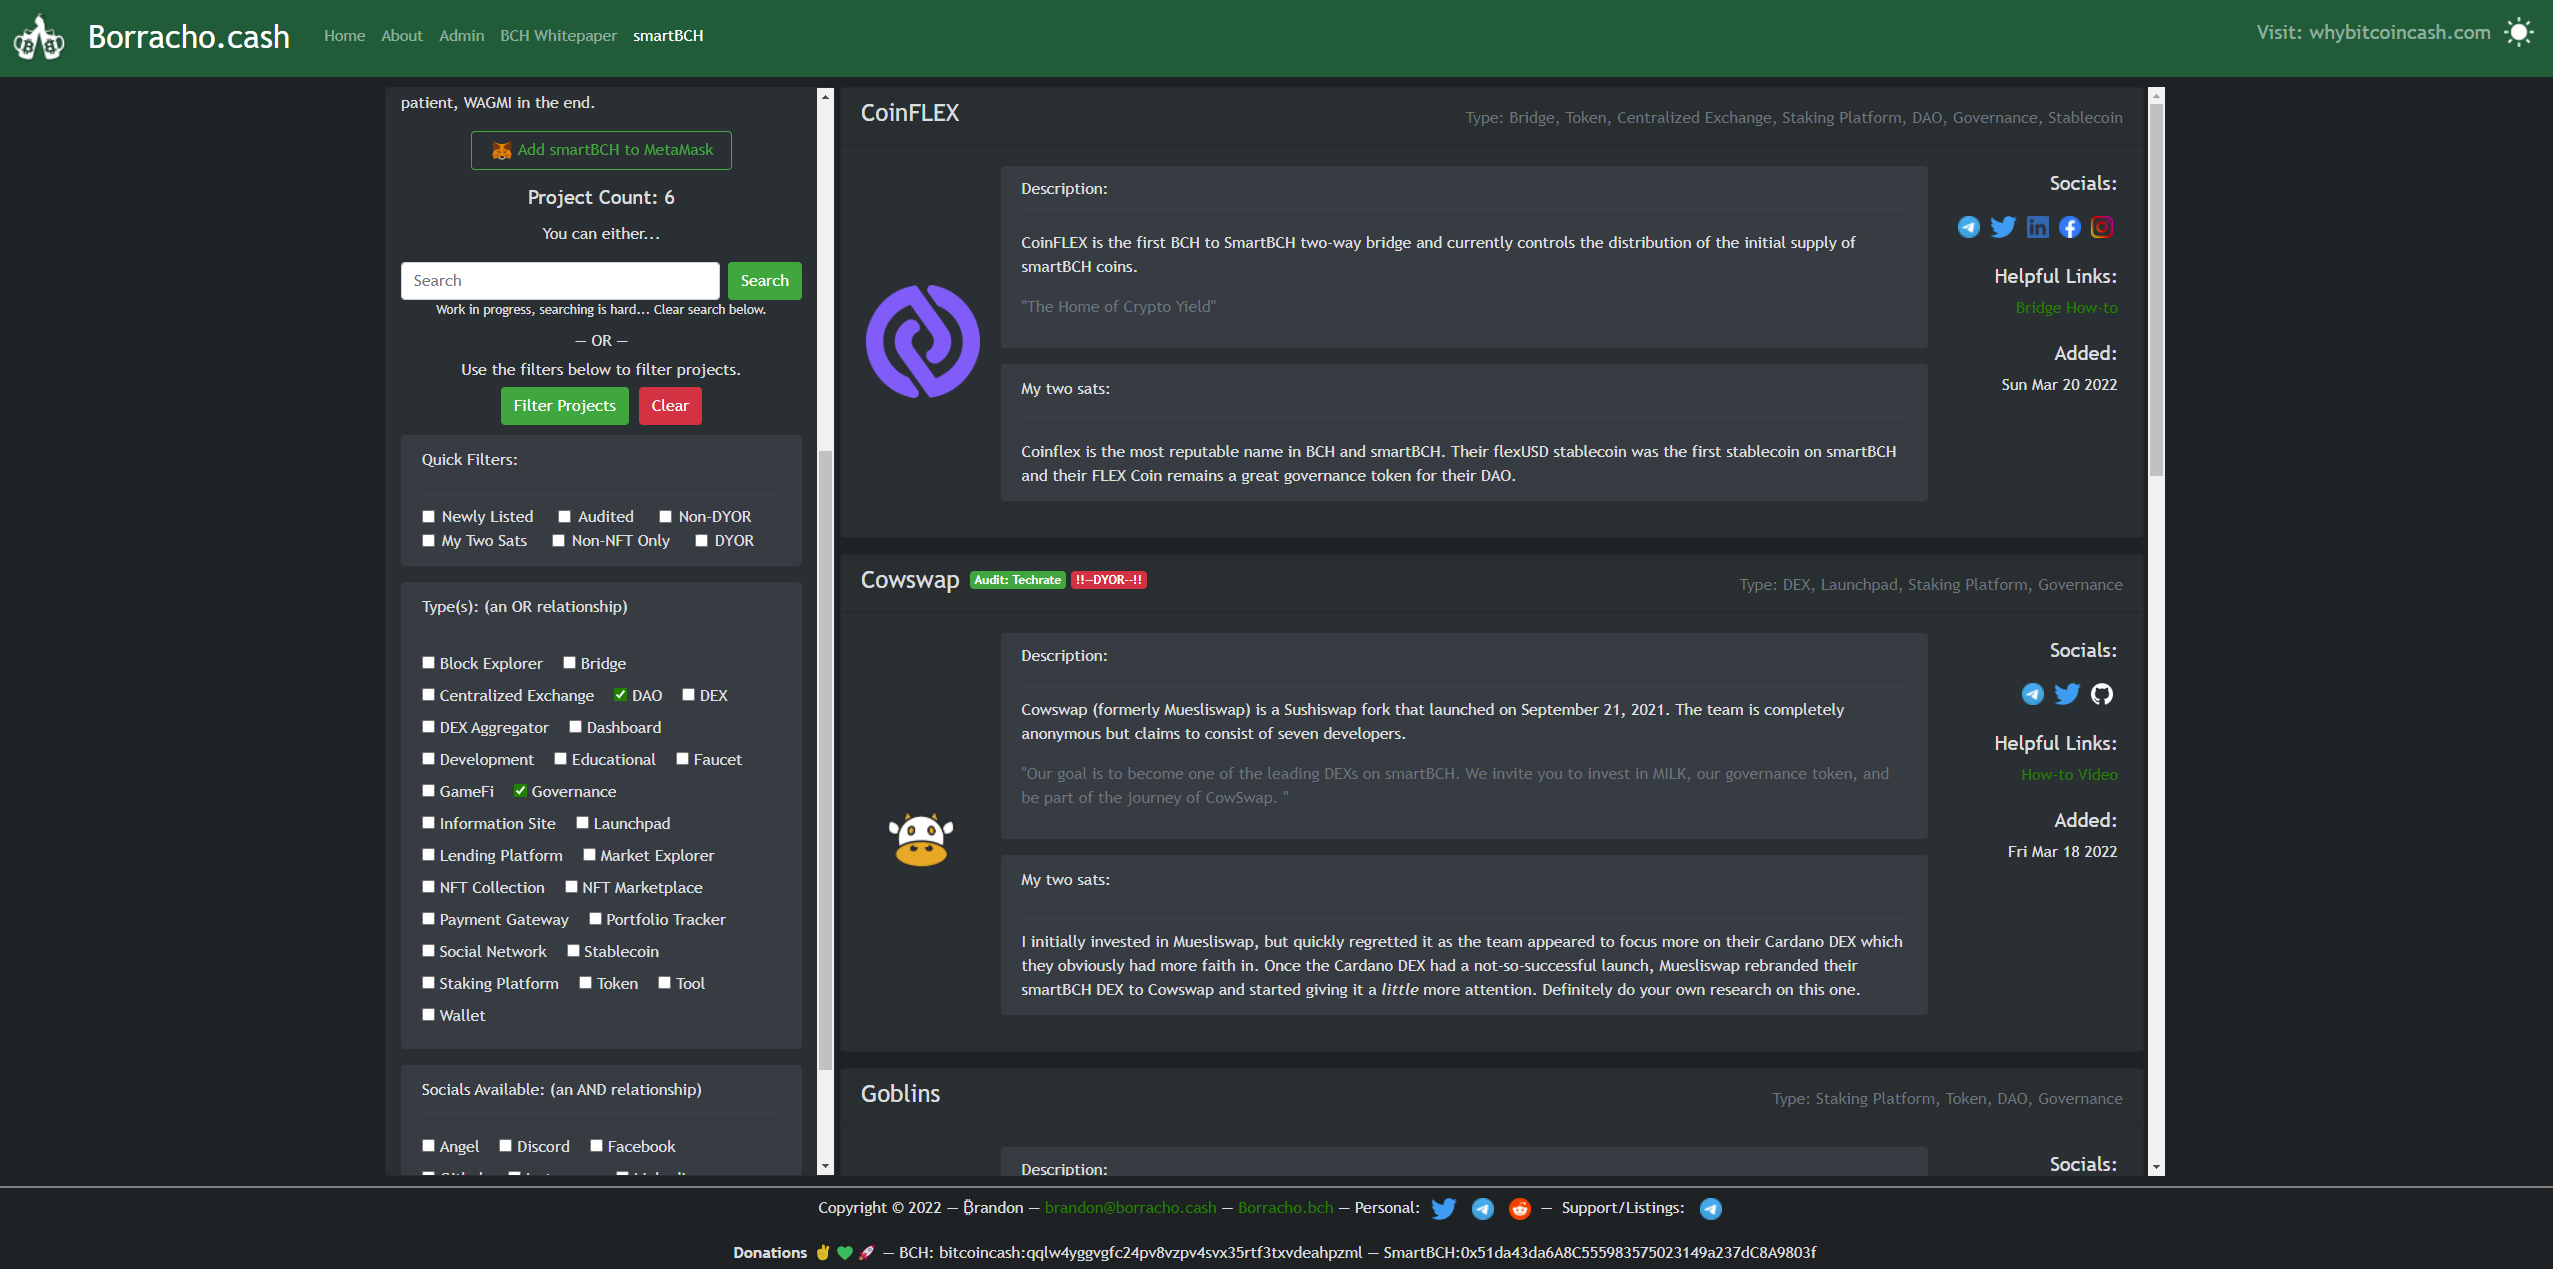
Task: Click the Audit: Techrate badge
Action: [1017, 580]
